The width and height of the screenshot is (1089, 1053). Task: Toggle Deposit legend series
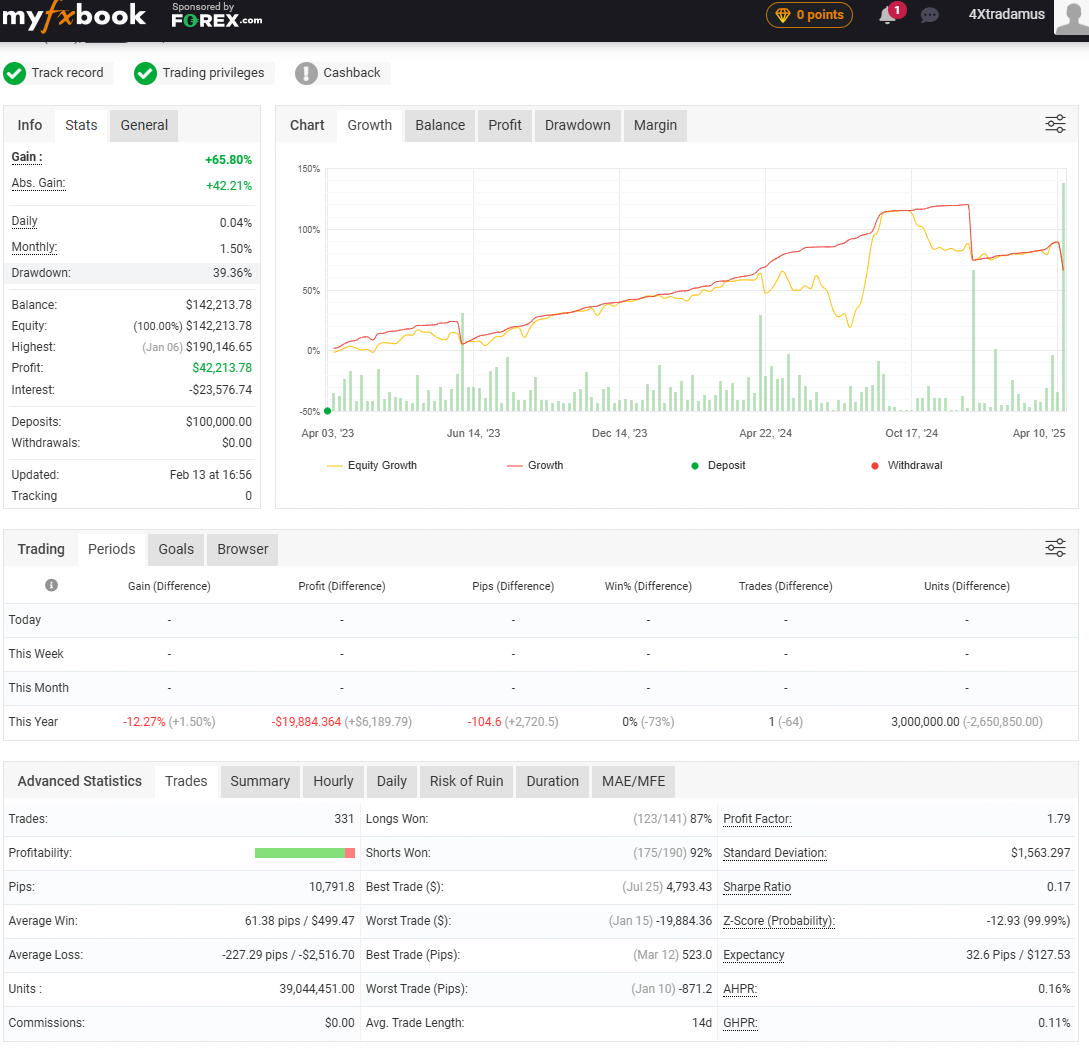(x=718, y=465)
